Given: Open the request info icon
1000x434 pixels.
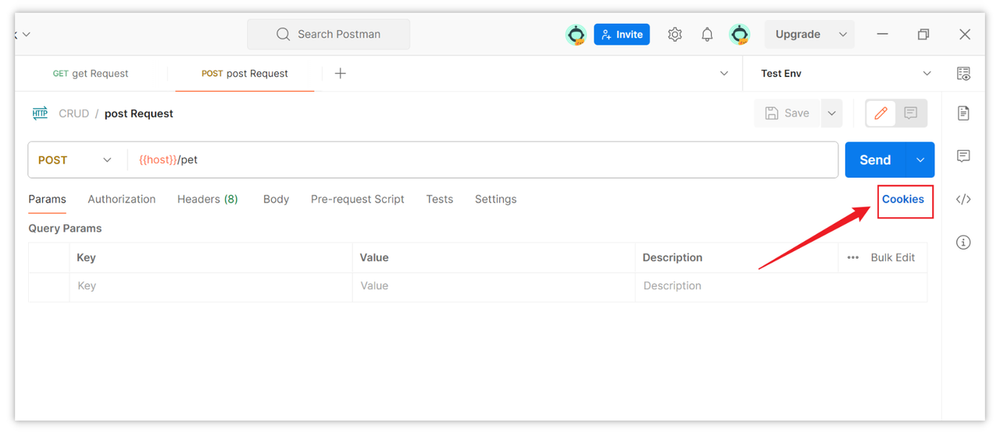Looking at the screenshot, I should pos(963,242).
